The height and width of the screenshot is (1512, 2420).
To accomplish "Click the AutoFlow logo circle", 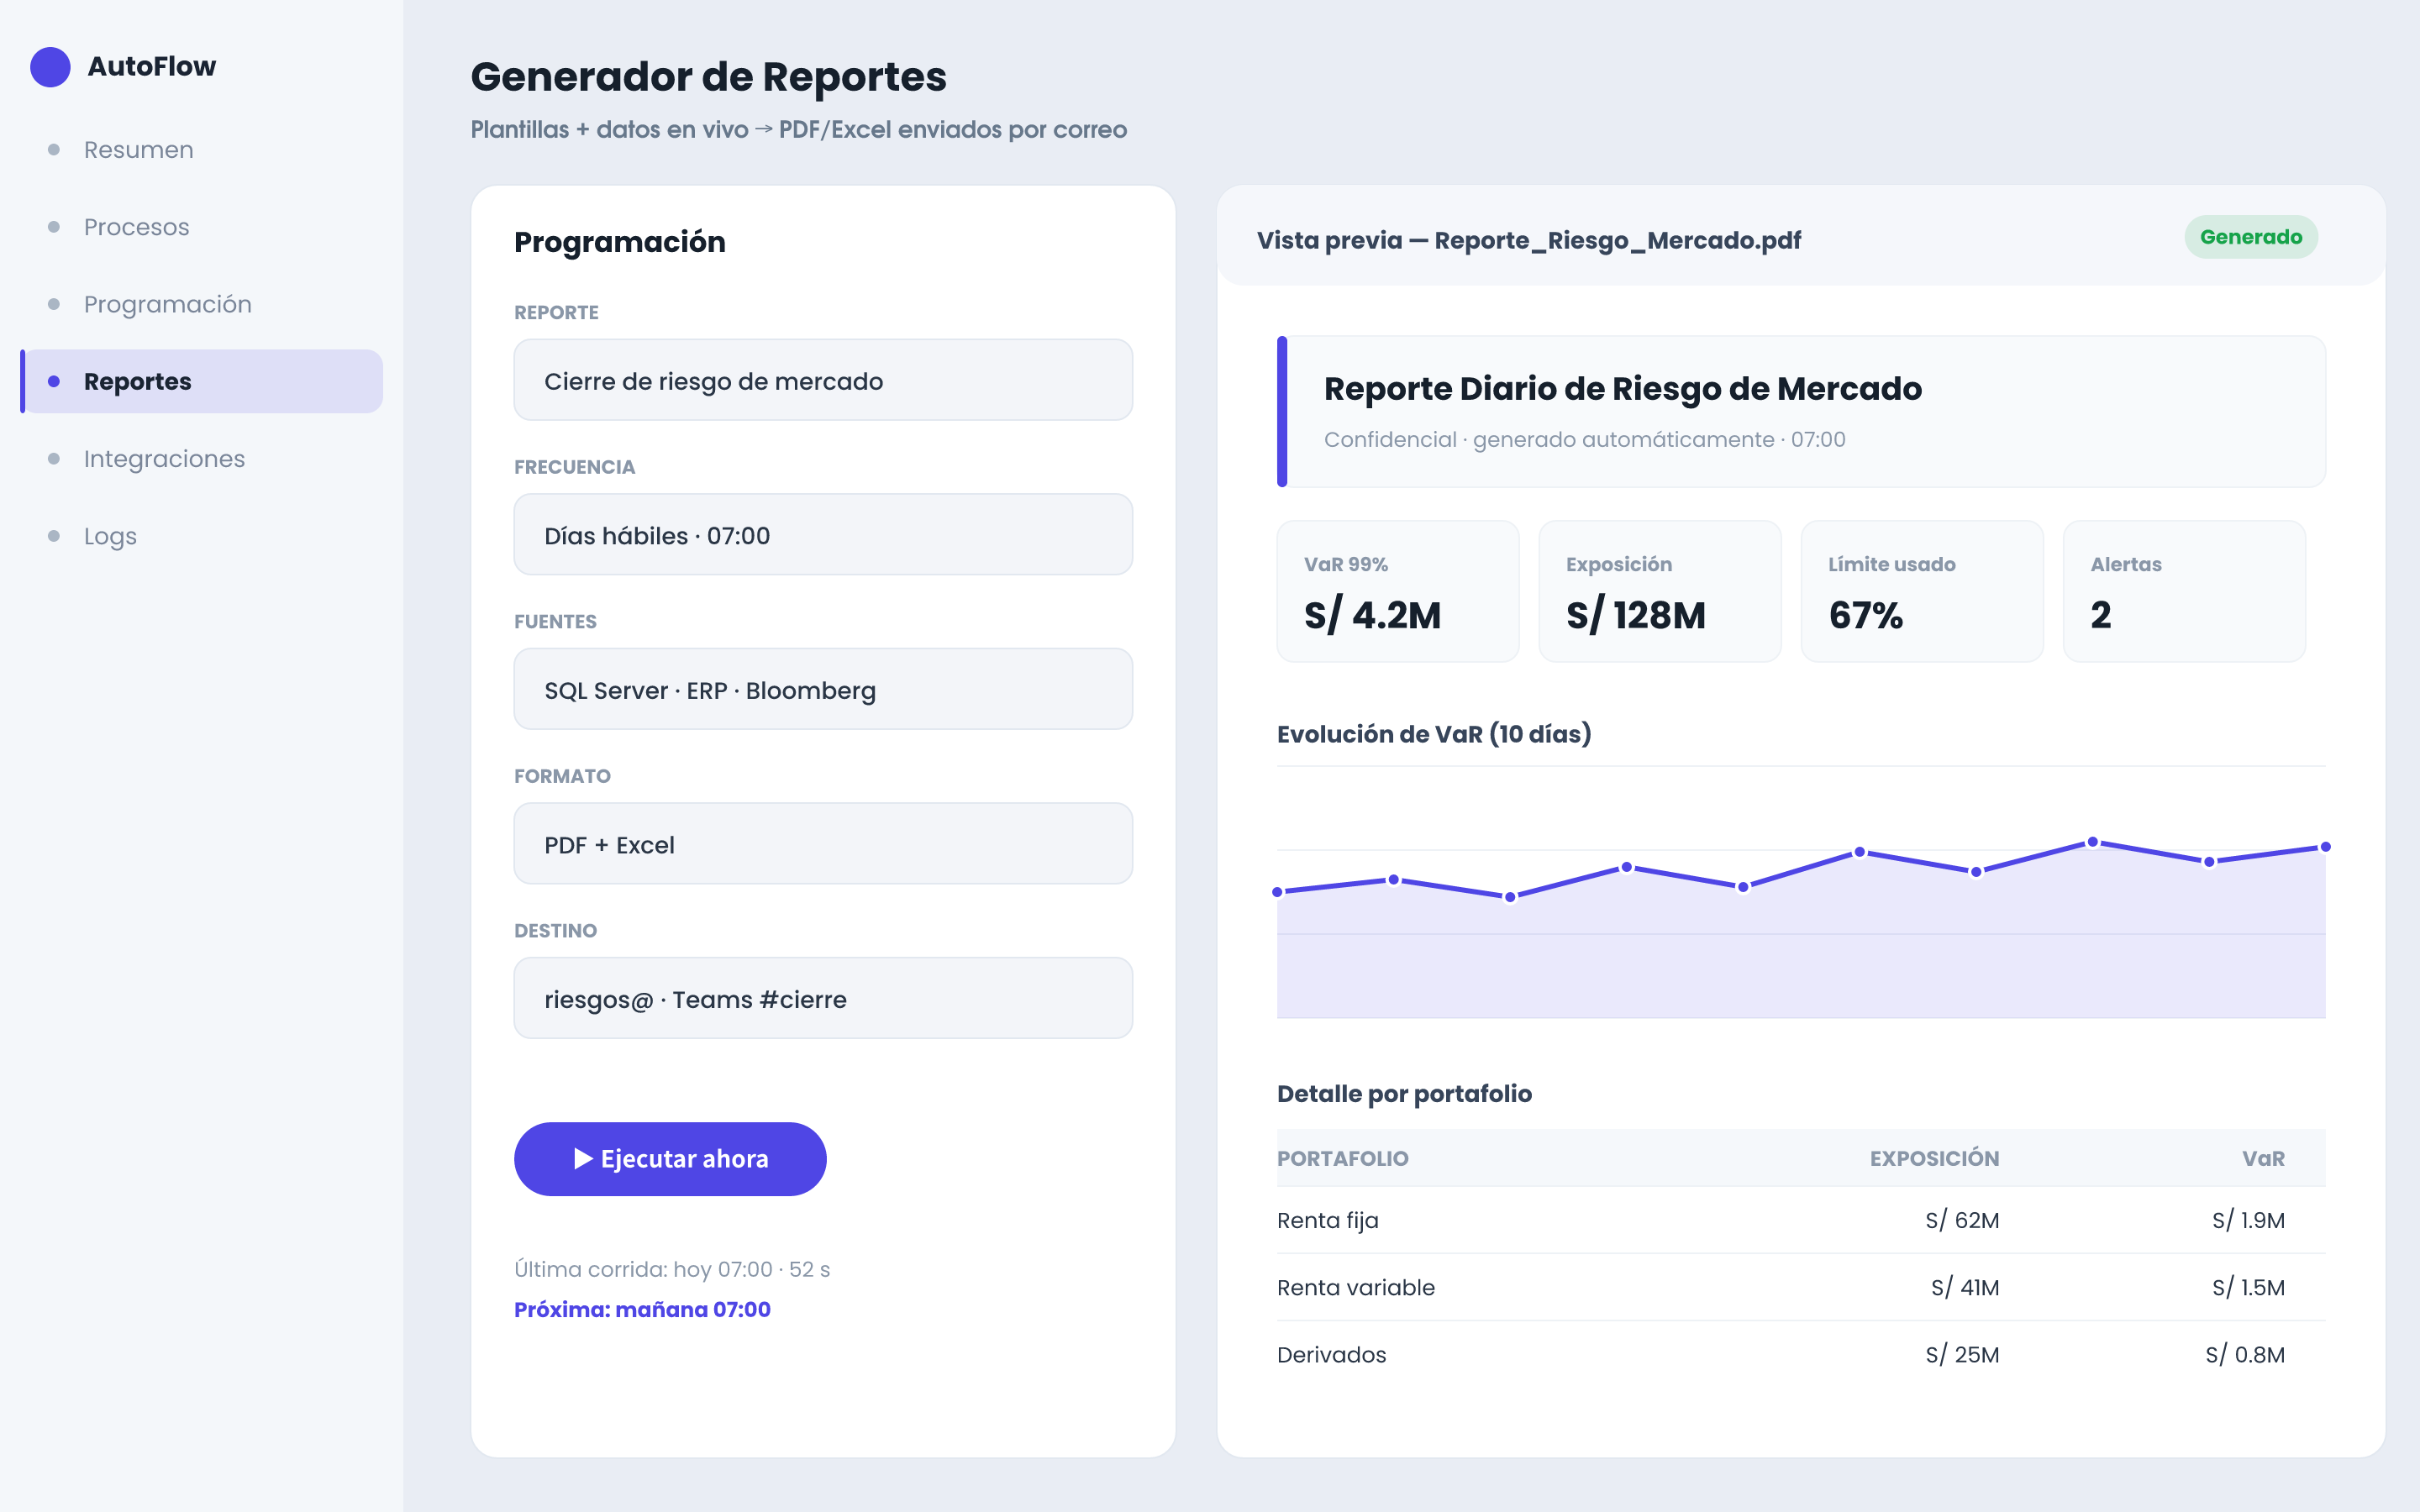I will tap(50, 66).
